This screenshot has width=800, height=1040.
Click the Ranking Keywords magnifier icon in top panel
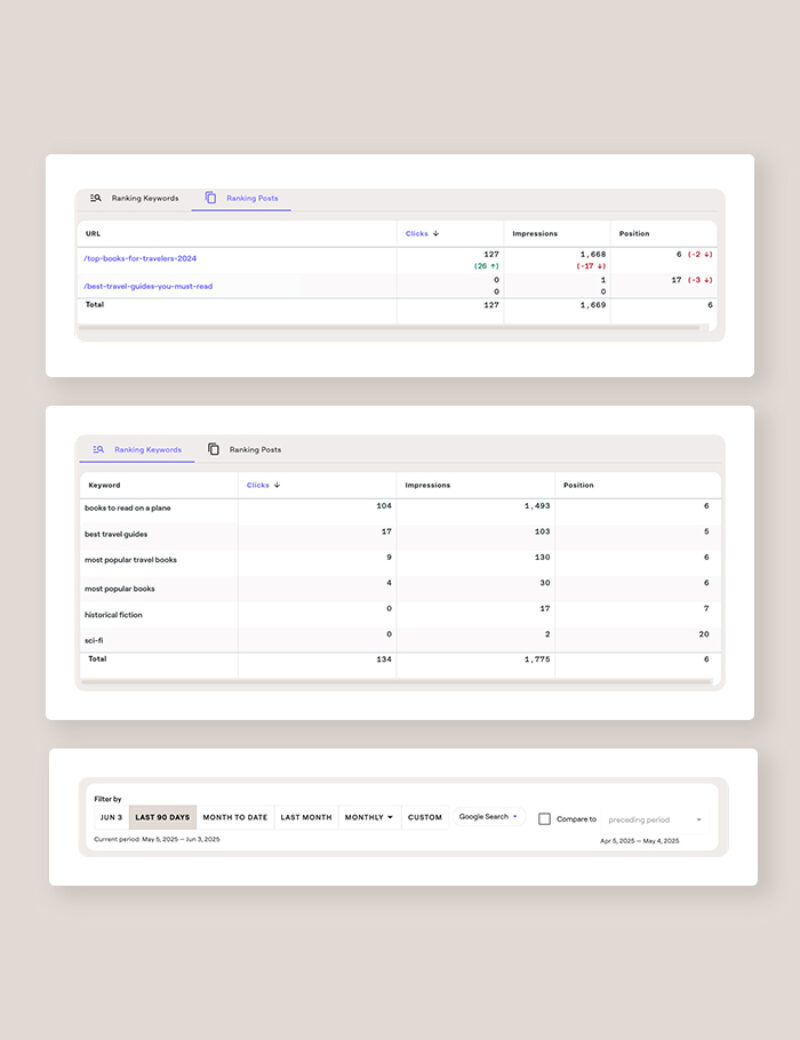[x=96, y=198]
